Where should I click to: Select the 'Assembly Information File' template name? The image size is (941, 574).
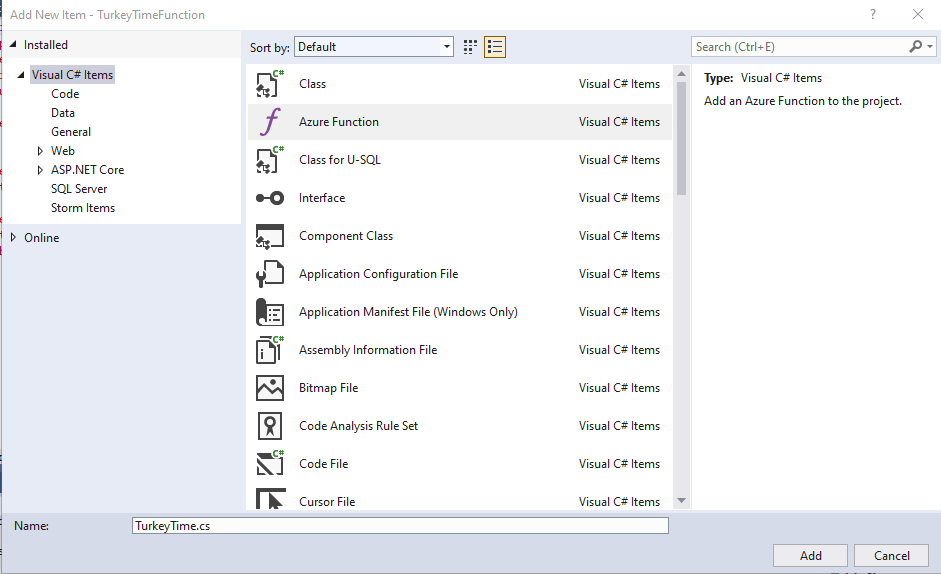point(368,349)
